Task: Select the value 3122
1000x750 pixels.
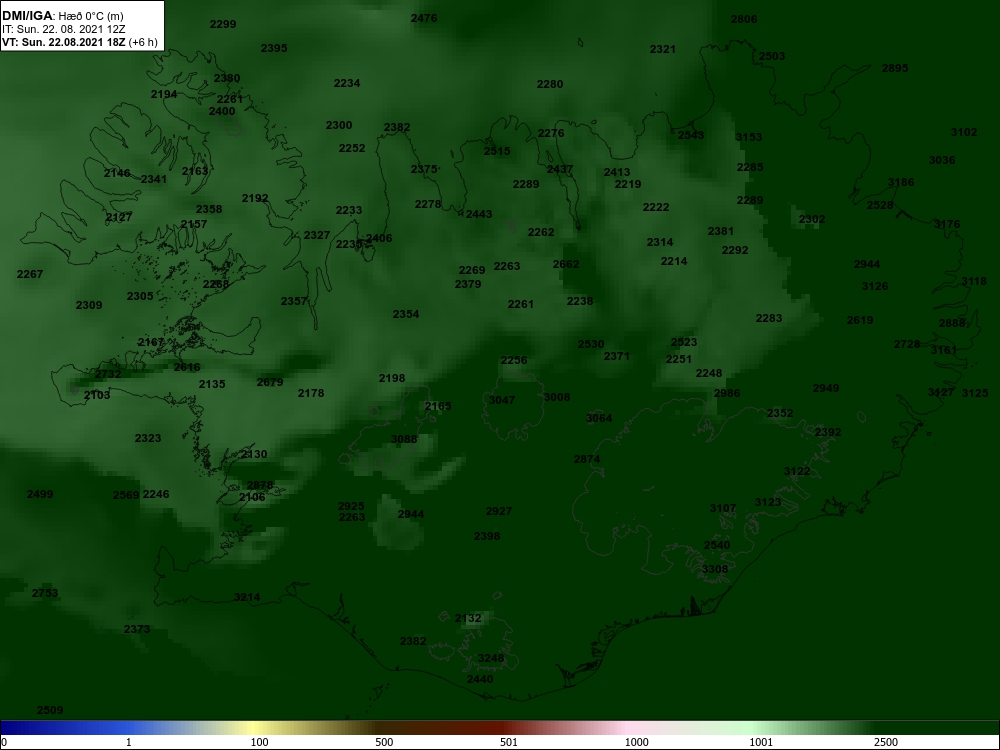Action: (x=797, y=471)
